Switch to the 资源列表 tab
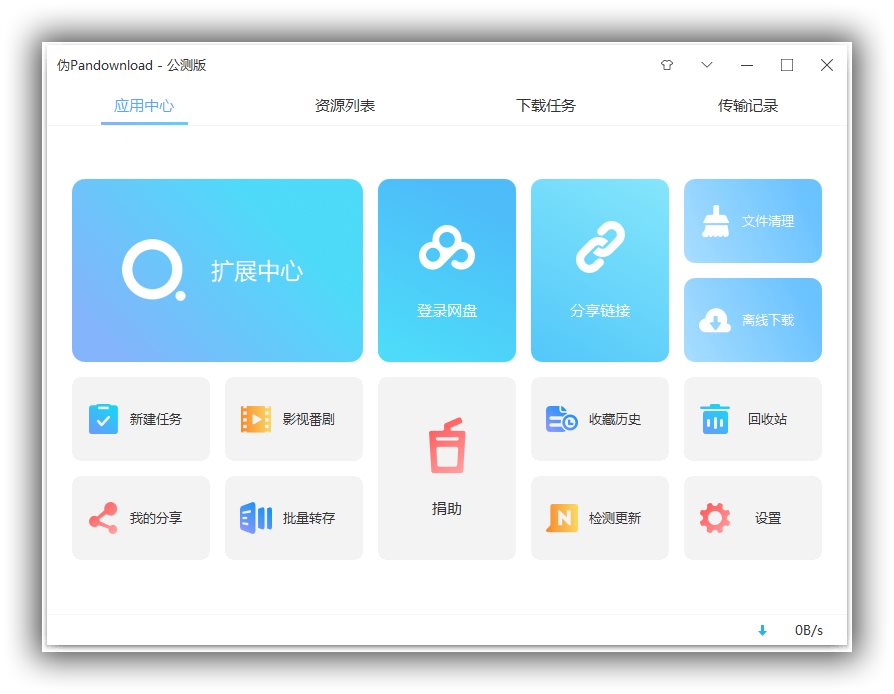 tap(345, 105)
